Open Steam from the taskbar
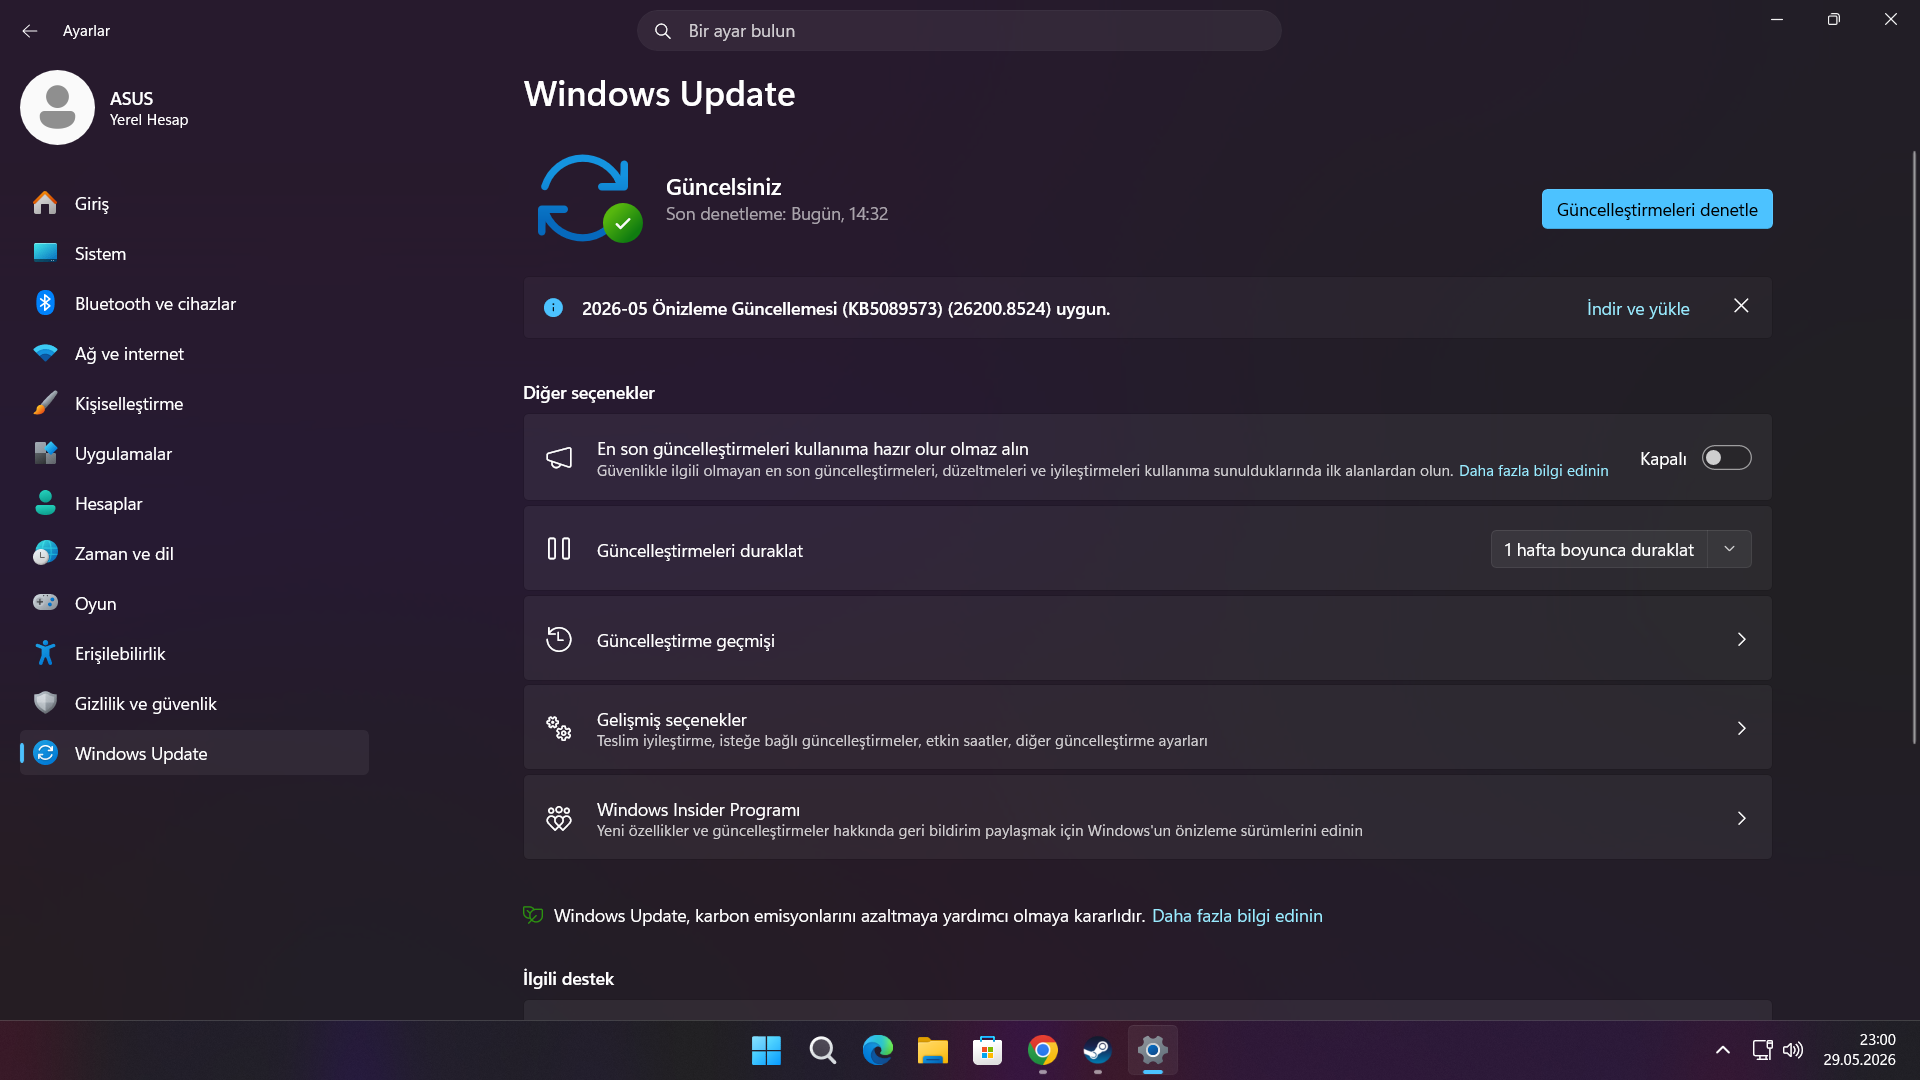 (1097, 1050)
